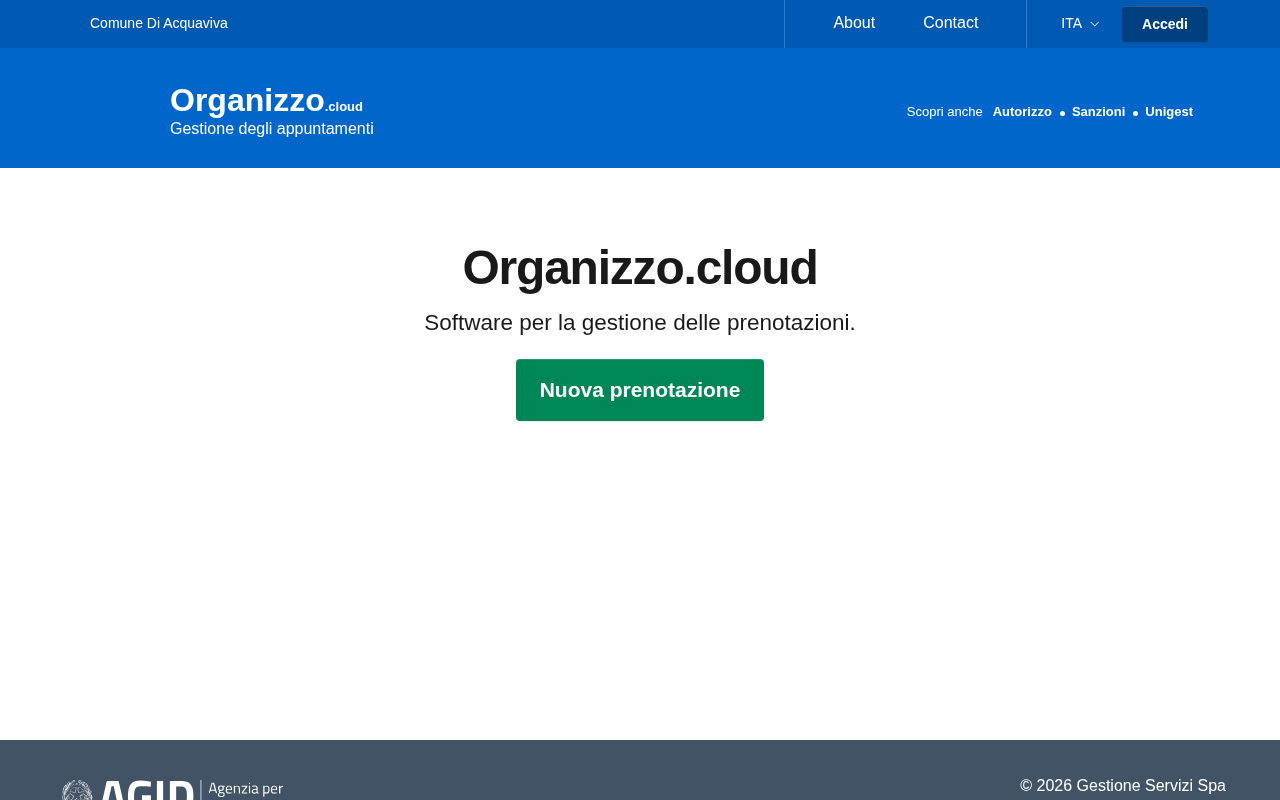1280x800 pixels.
Task: Click the AGID republic emblem icon
Action: point(77,790)
